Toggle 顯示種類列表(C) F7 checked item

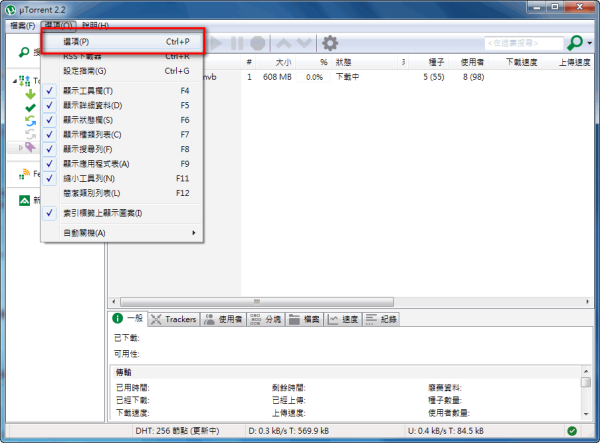click(122, 135)
